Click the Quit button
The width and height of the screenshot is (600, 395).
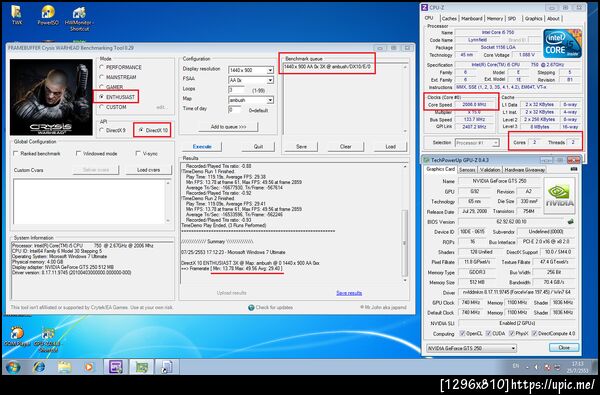tap(258, 147)
